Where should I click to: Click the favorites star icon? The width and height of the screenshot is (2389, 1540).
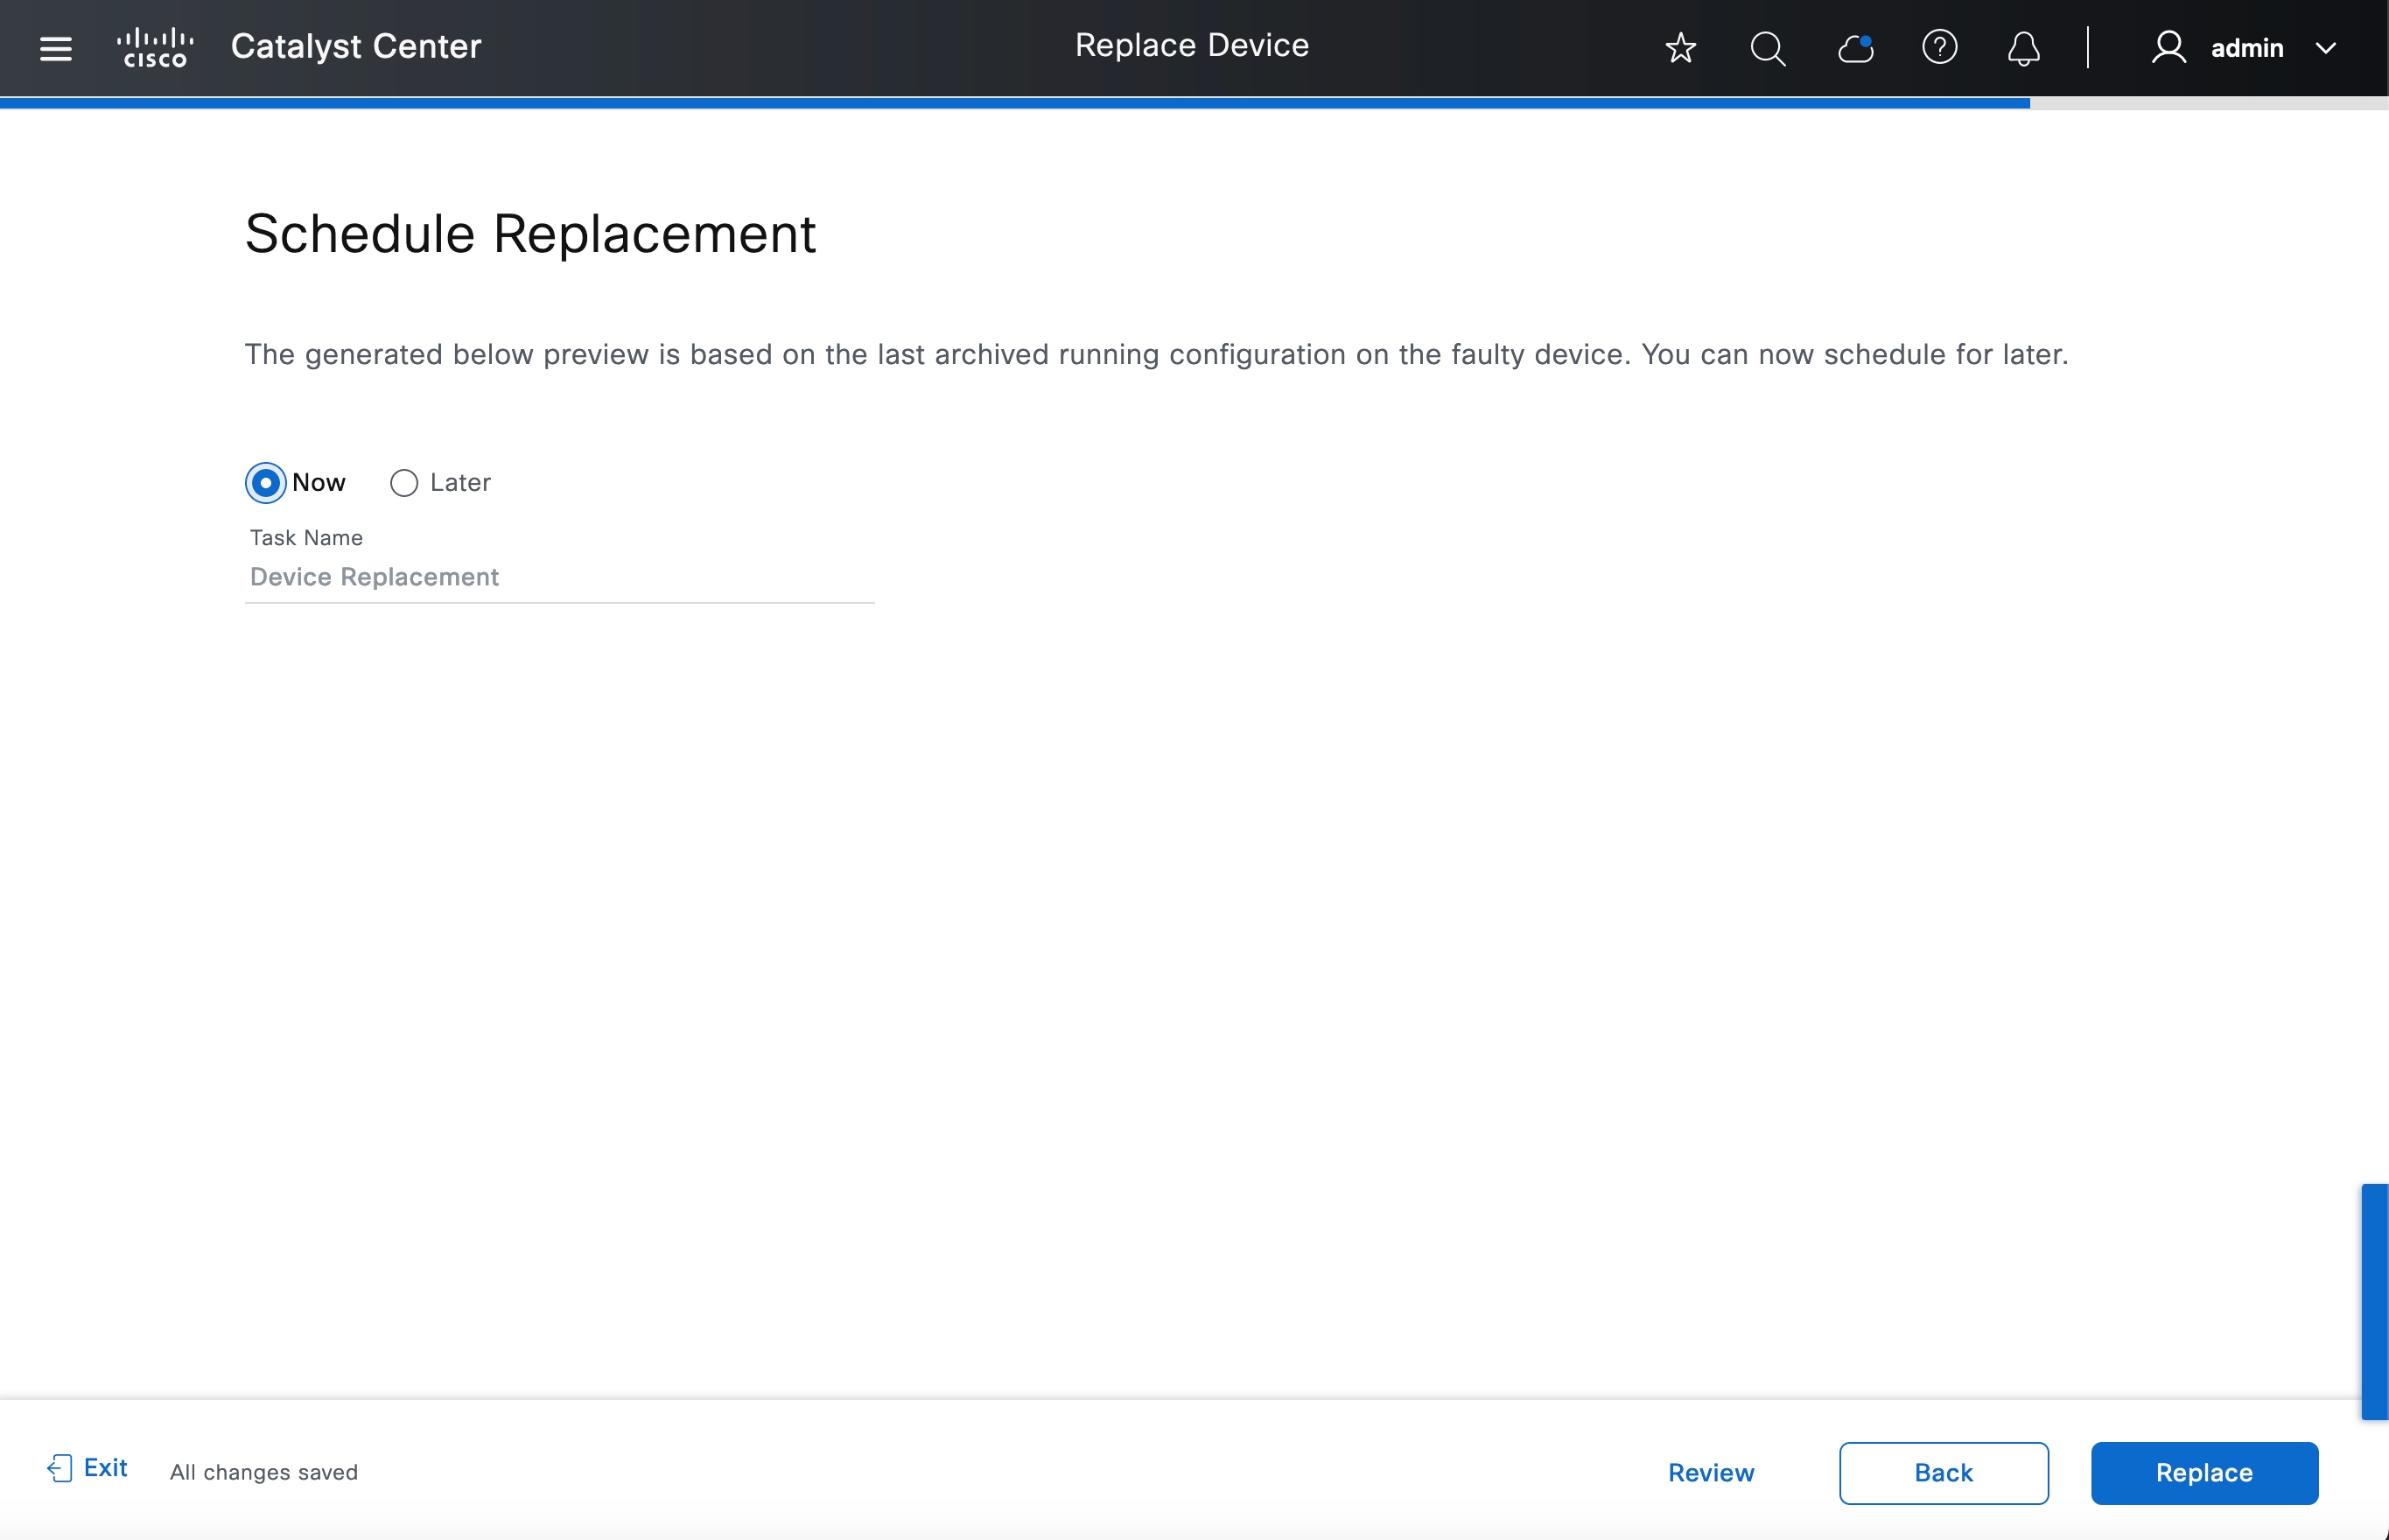coord(1680,48)
